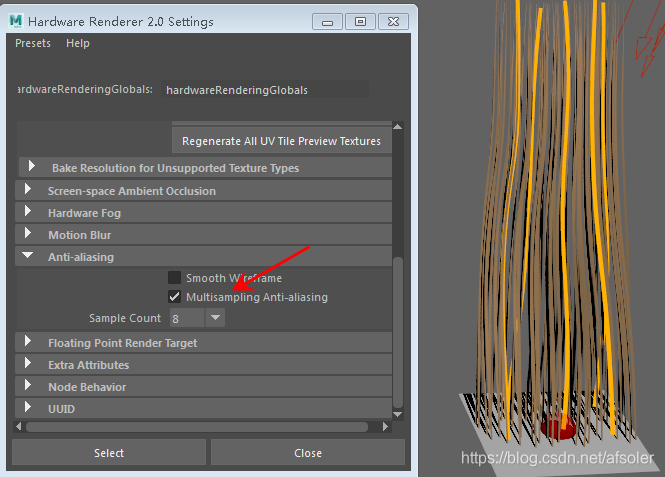665x477 pixels.
Task: Click the horizontal scrollbar right arrow
Action: click(385, 427)
